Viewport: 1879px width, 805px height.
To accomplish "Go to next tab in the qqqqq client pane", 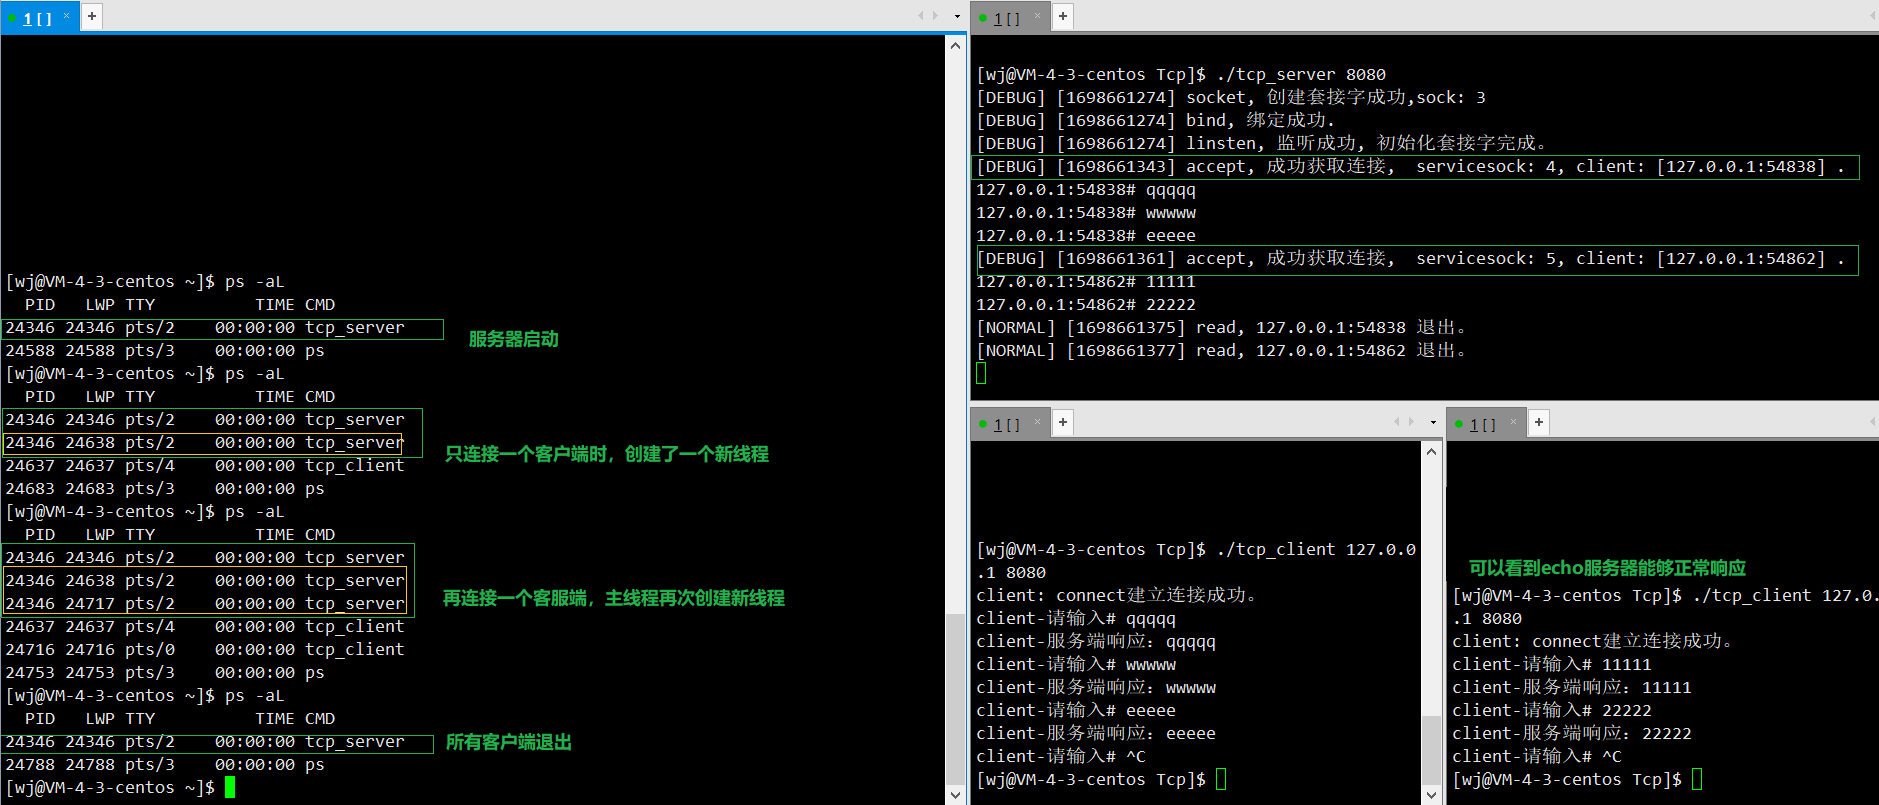I will click(1411, 422).
